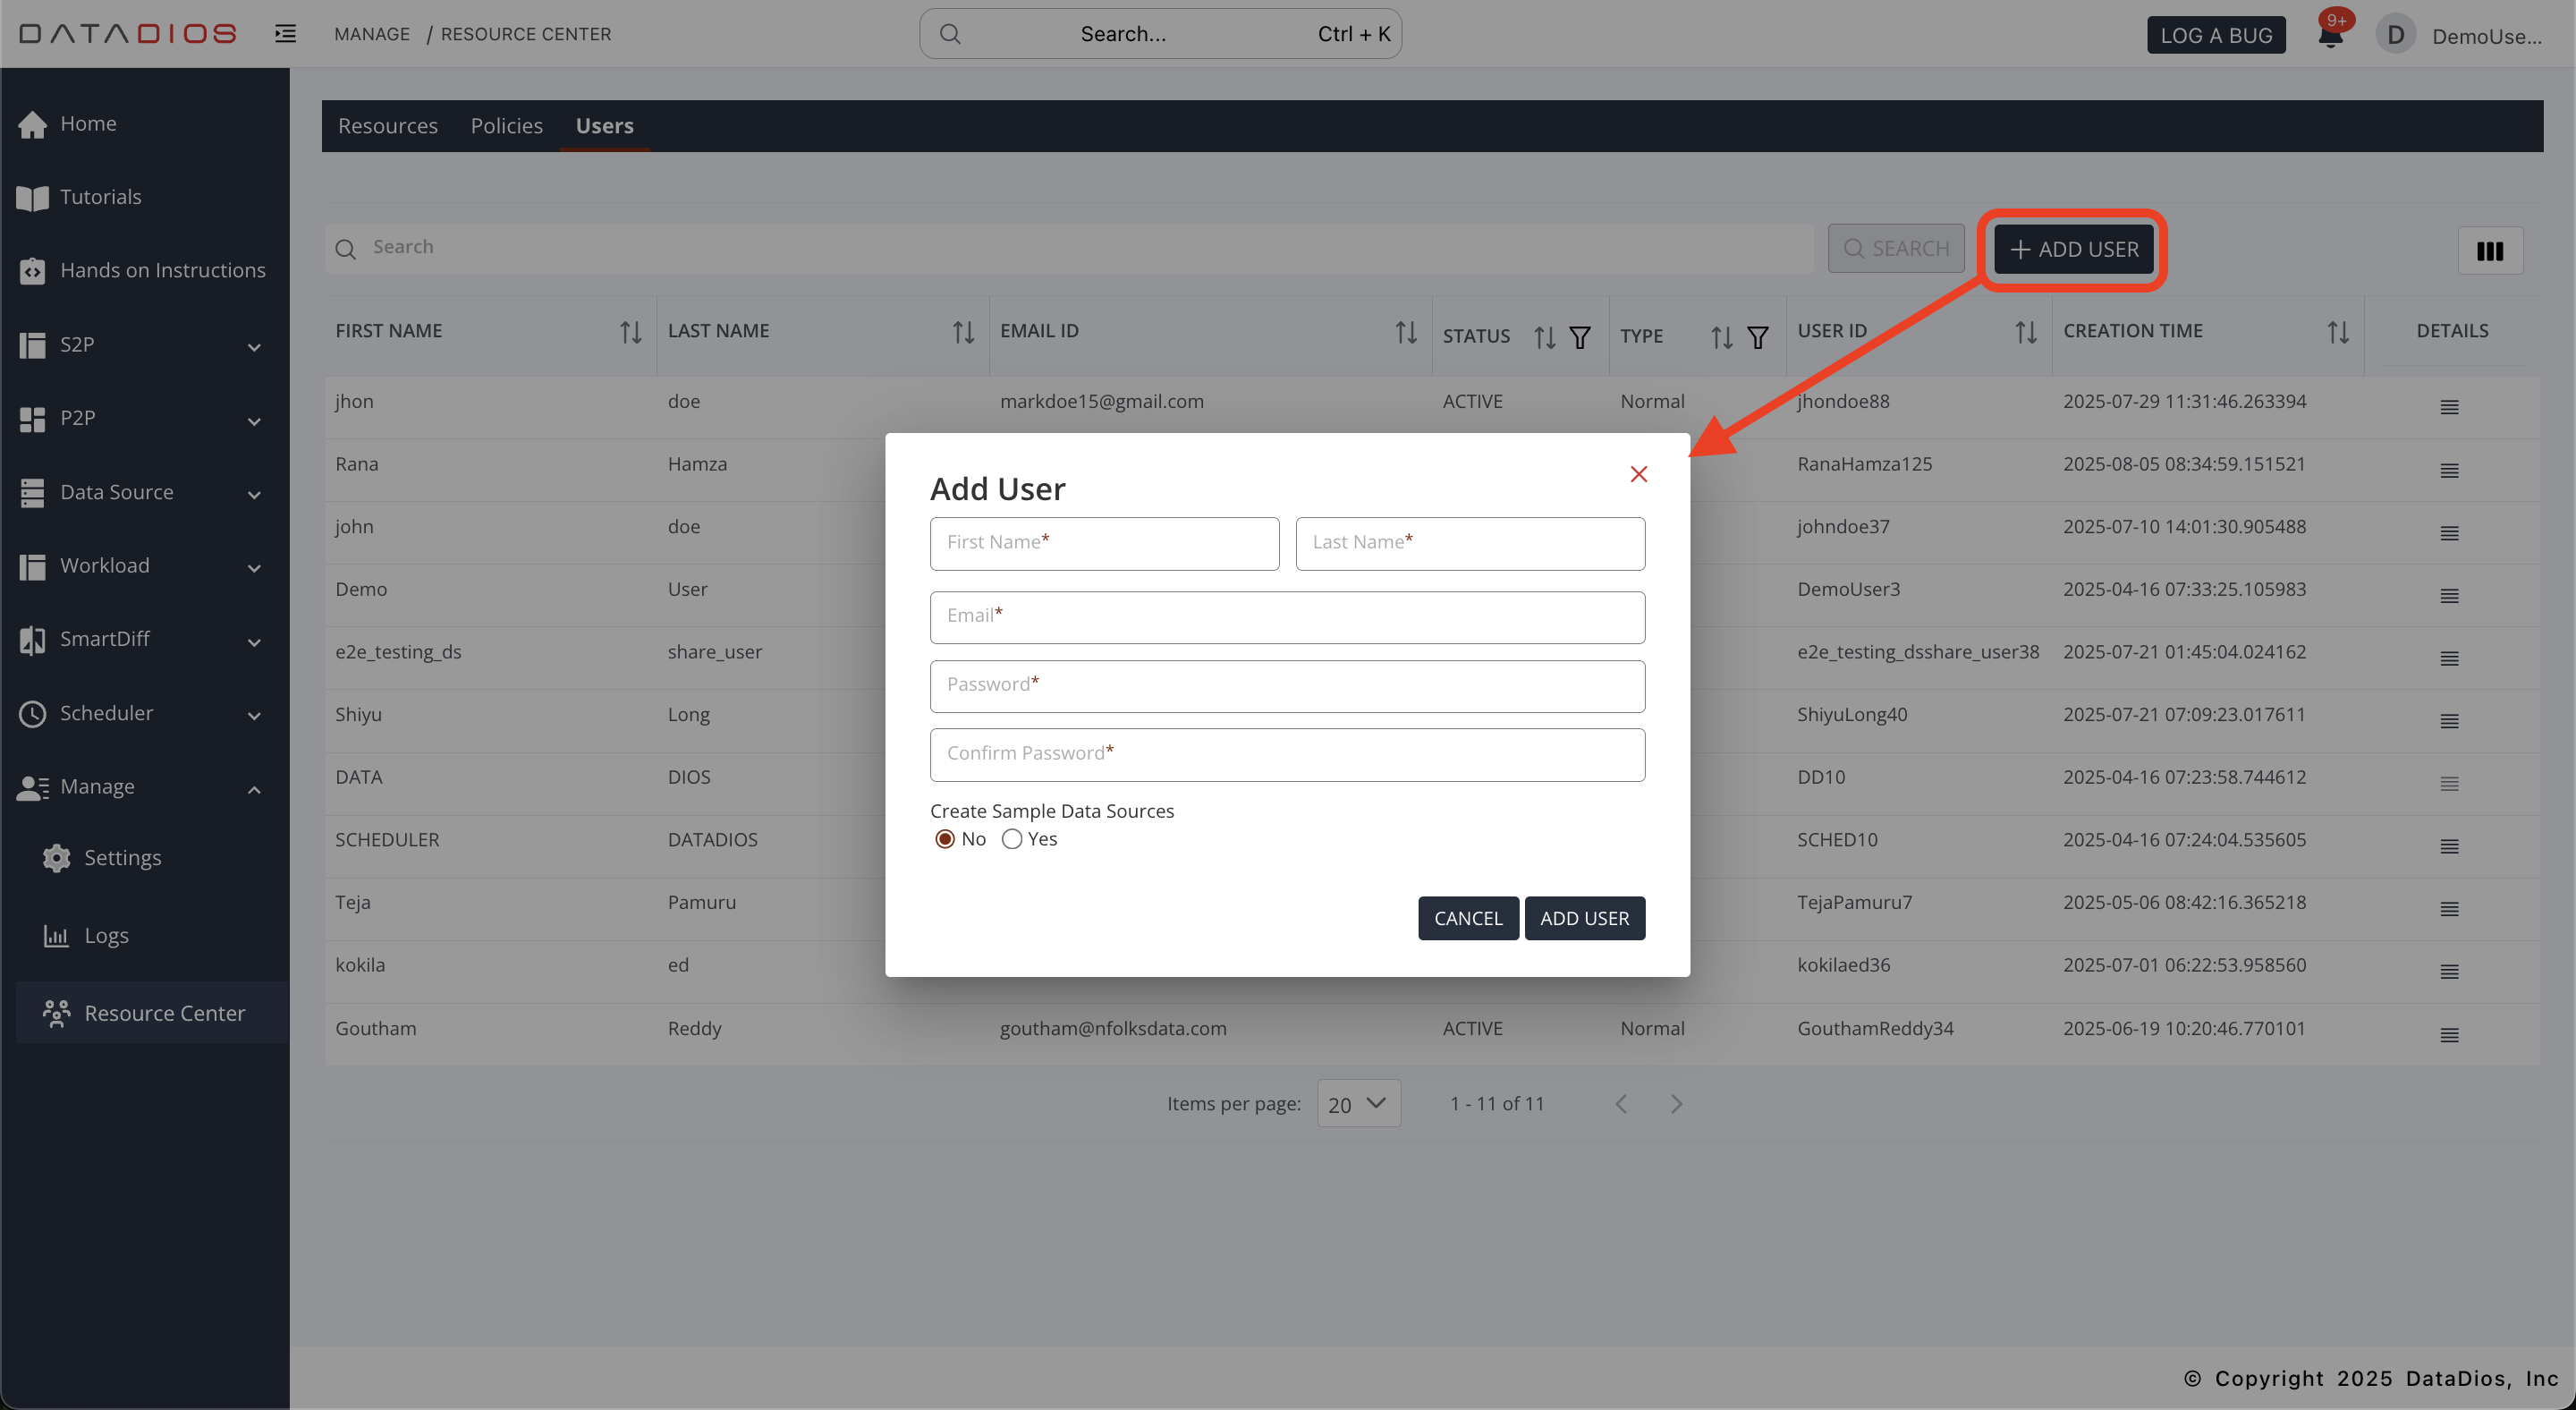Screen dimensions: 2576x1410
Task: Close the Add User dialog with red X
Action: click(1638, 474)
